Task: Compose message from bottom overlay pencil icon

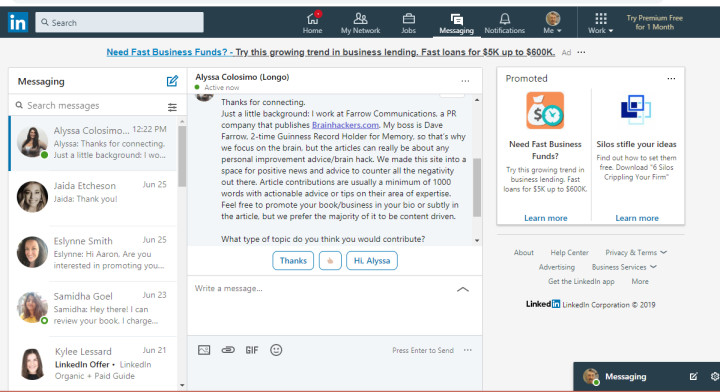Action: 693,376
